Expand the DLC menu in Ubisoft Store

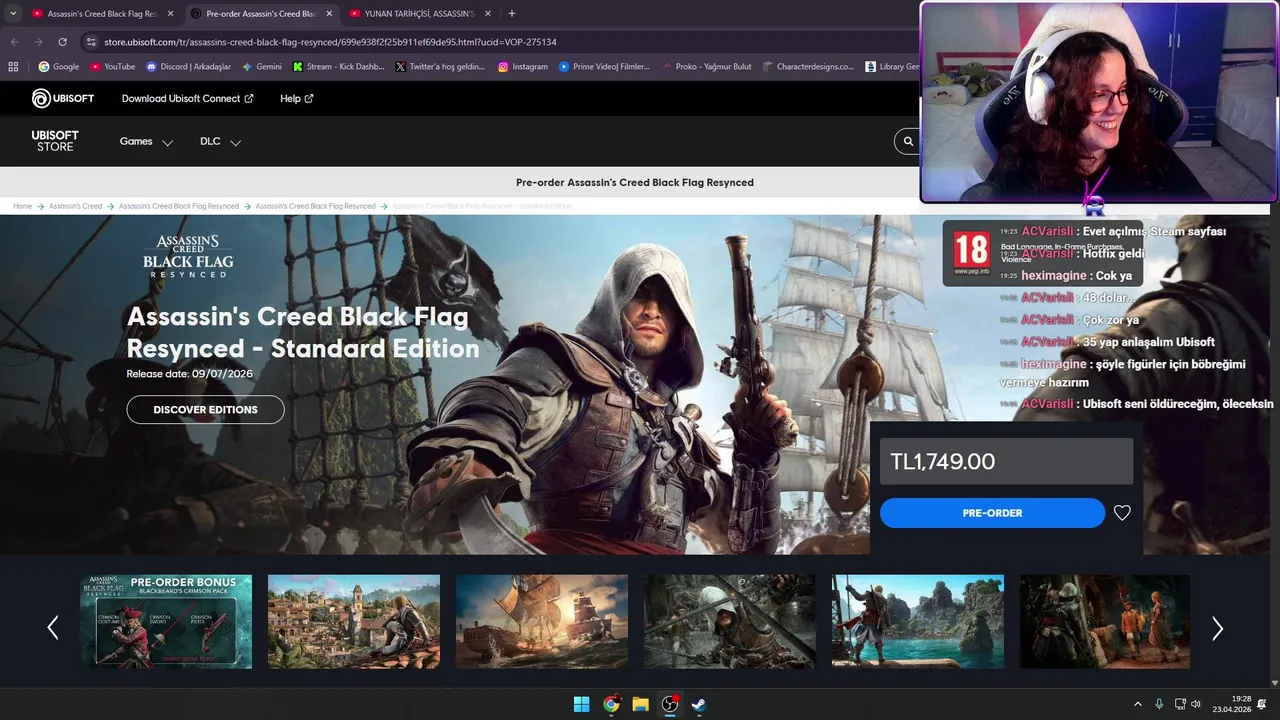220,141
